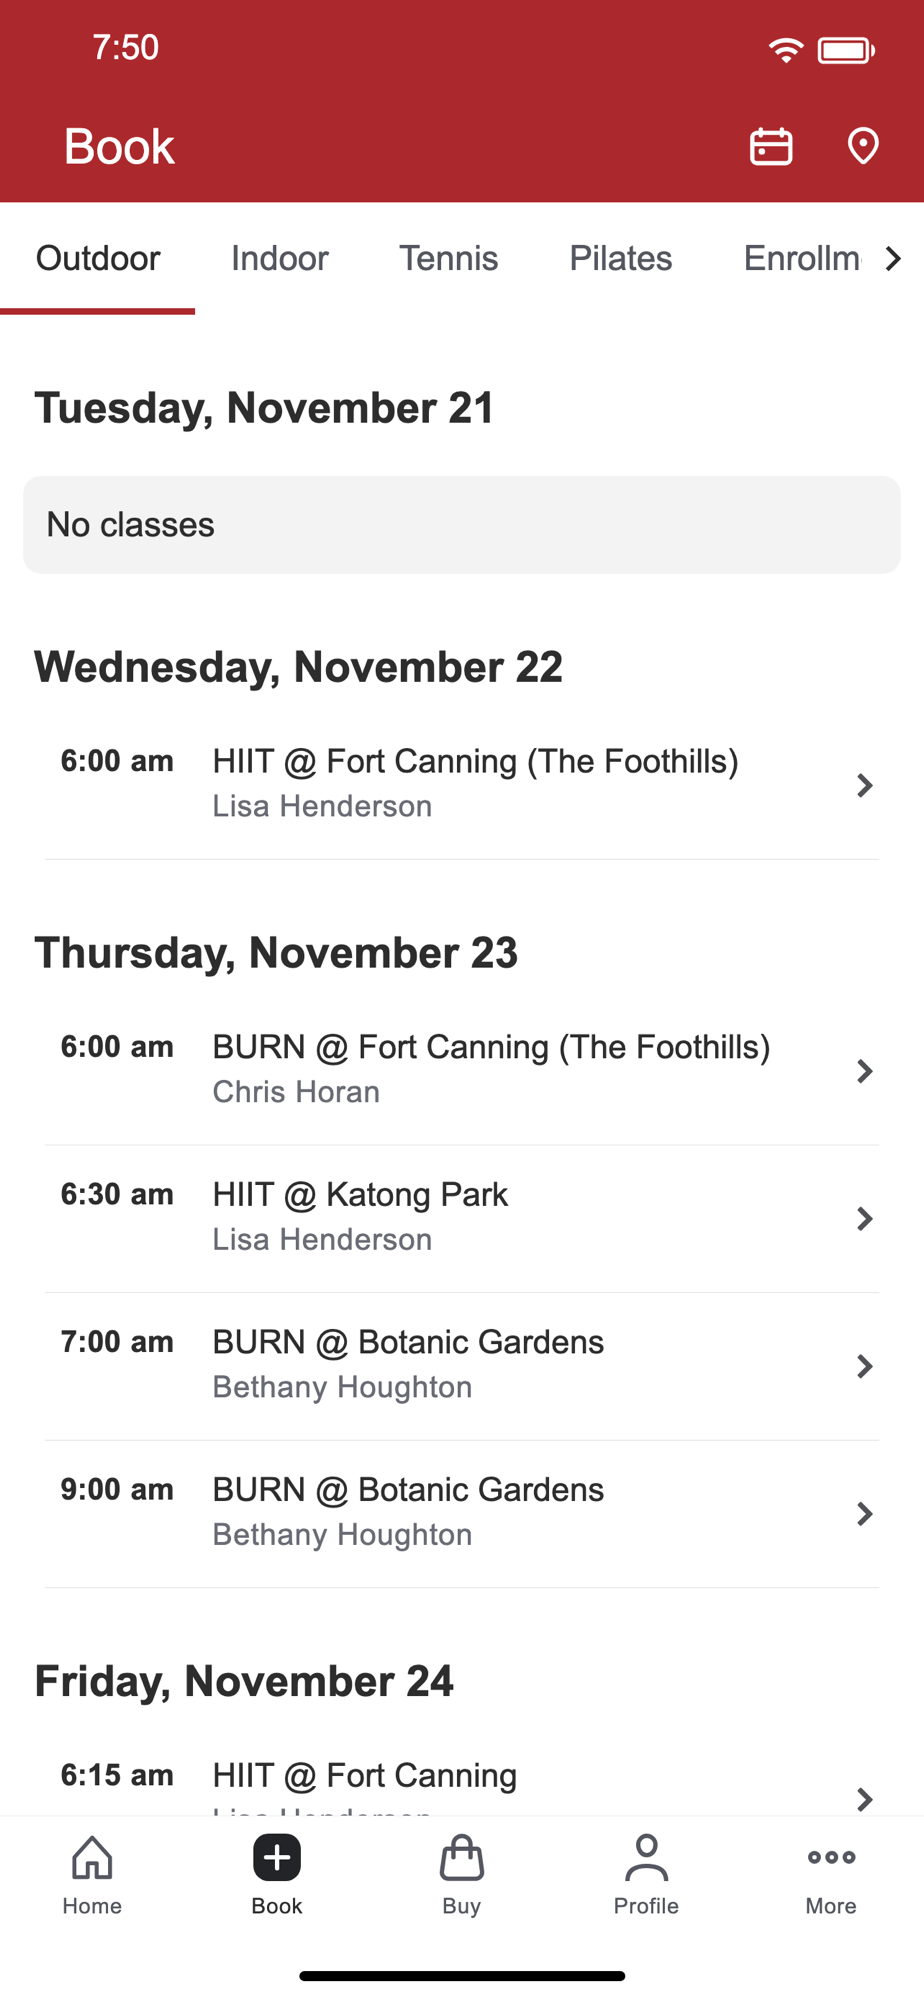Expand Wednesday HIIT Fort Canning class chevron
Viewport: 924px width, 2000px height.
click(865, 785)
